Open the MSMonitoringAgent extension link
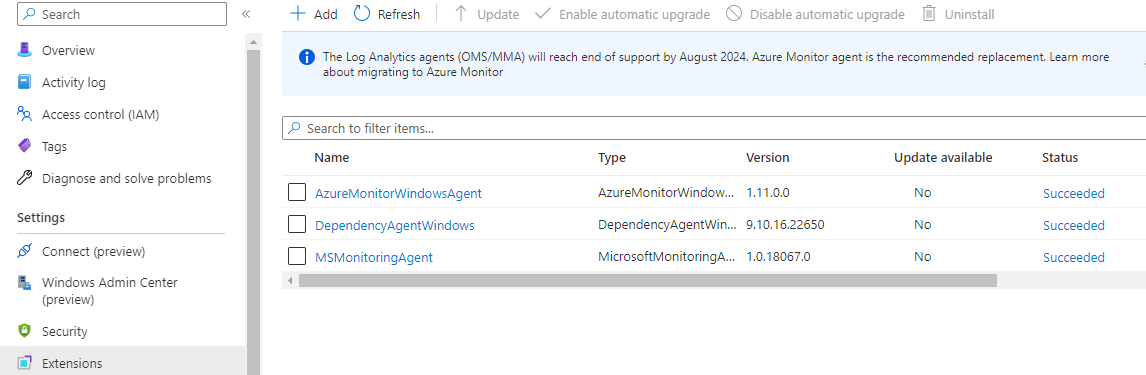Screen dimensions: 1146x375 373,257
